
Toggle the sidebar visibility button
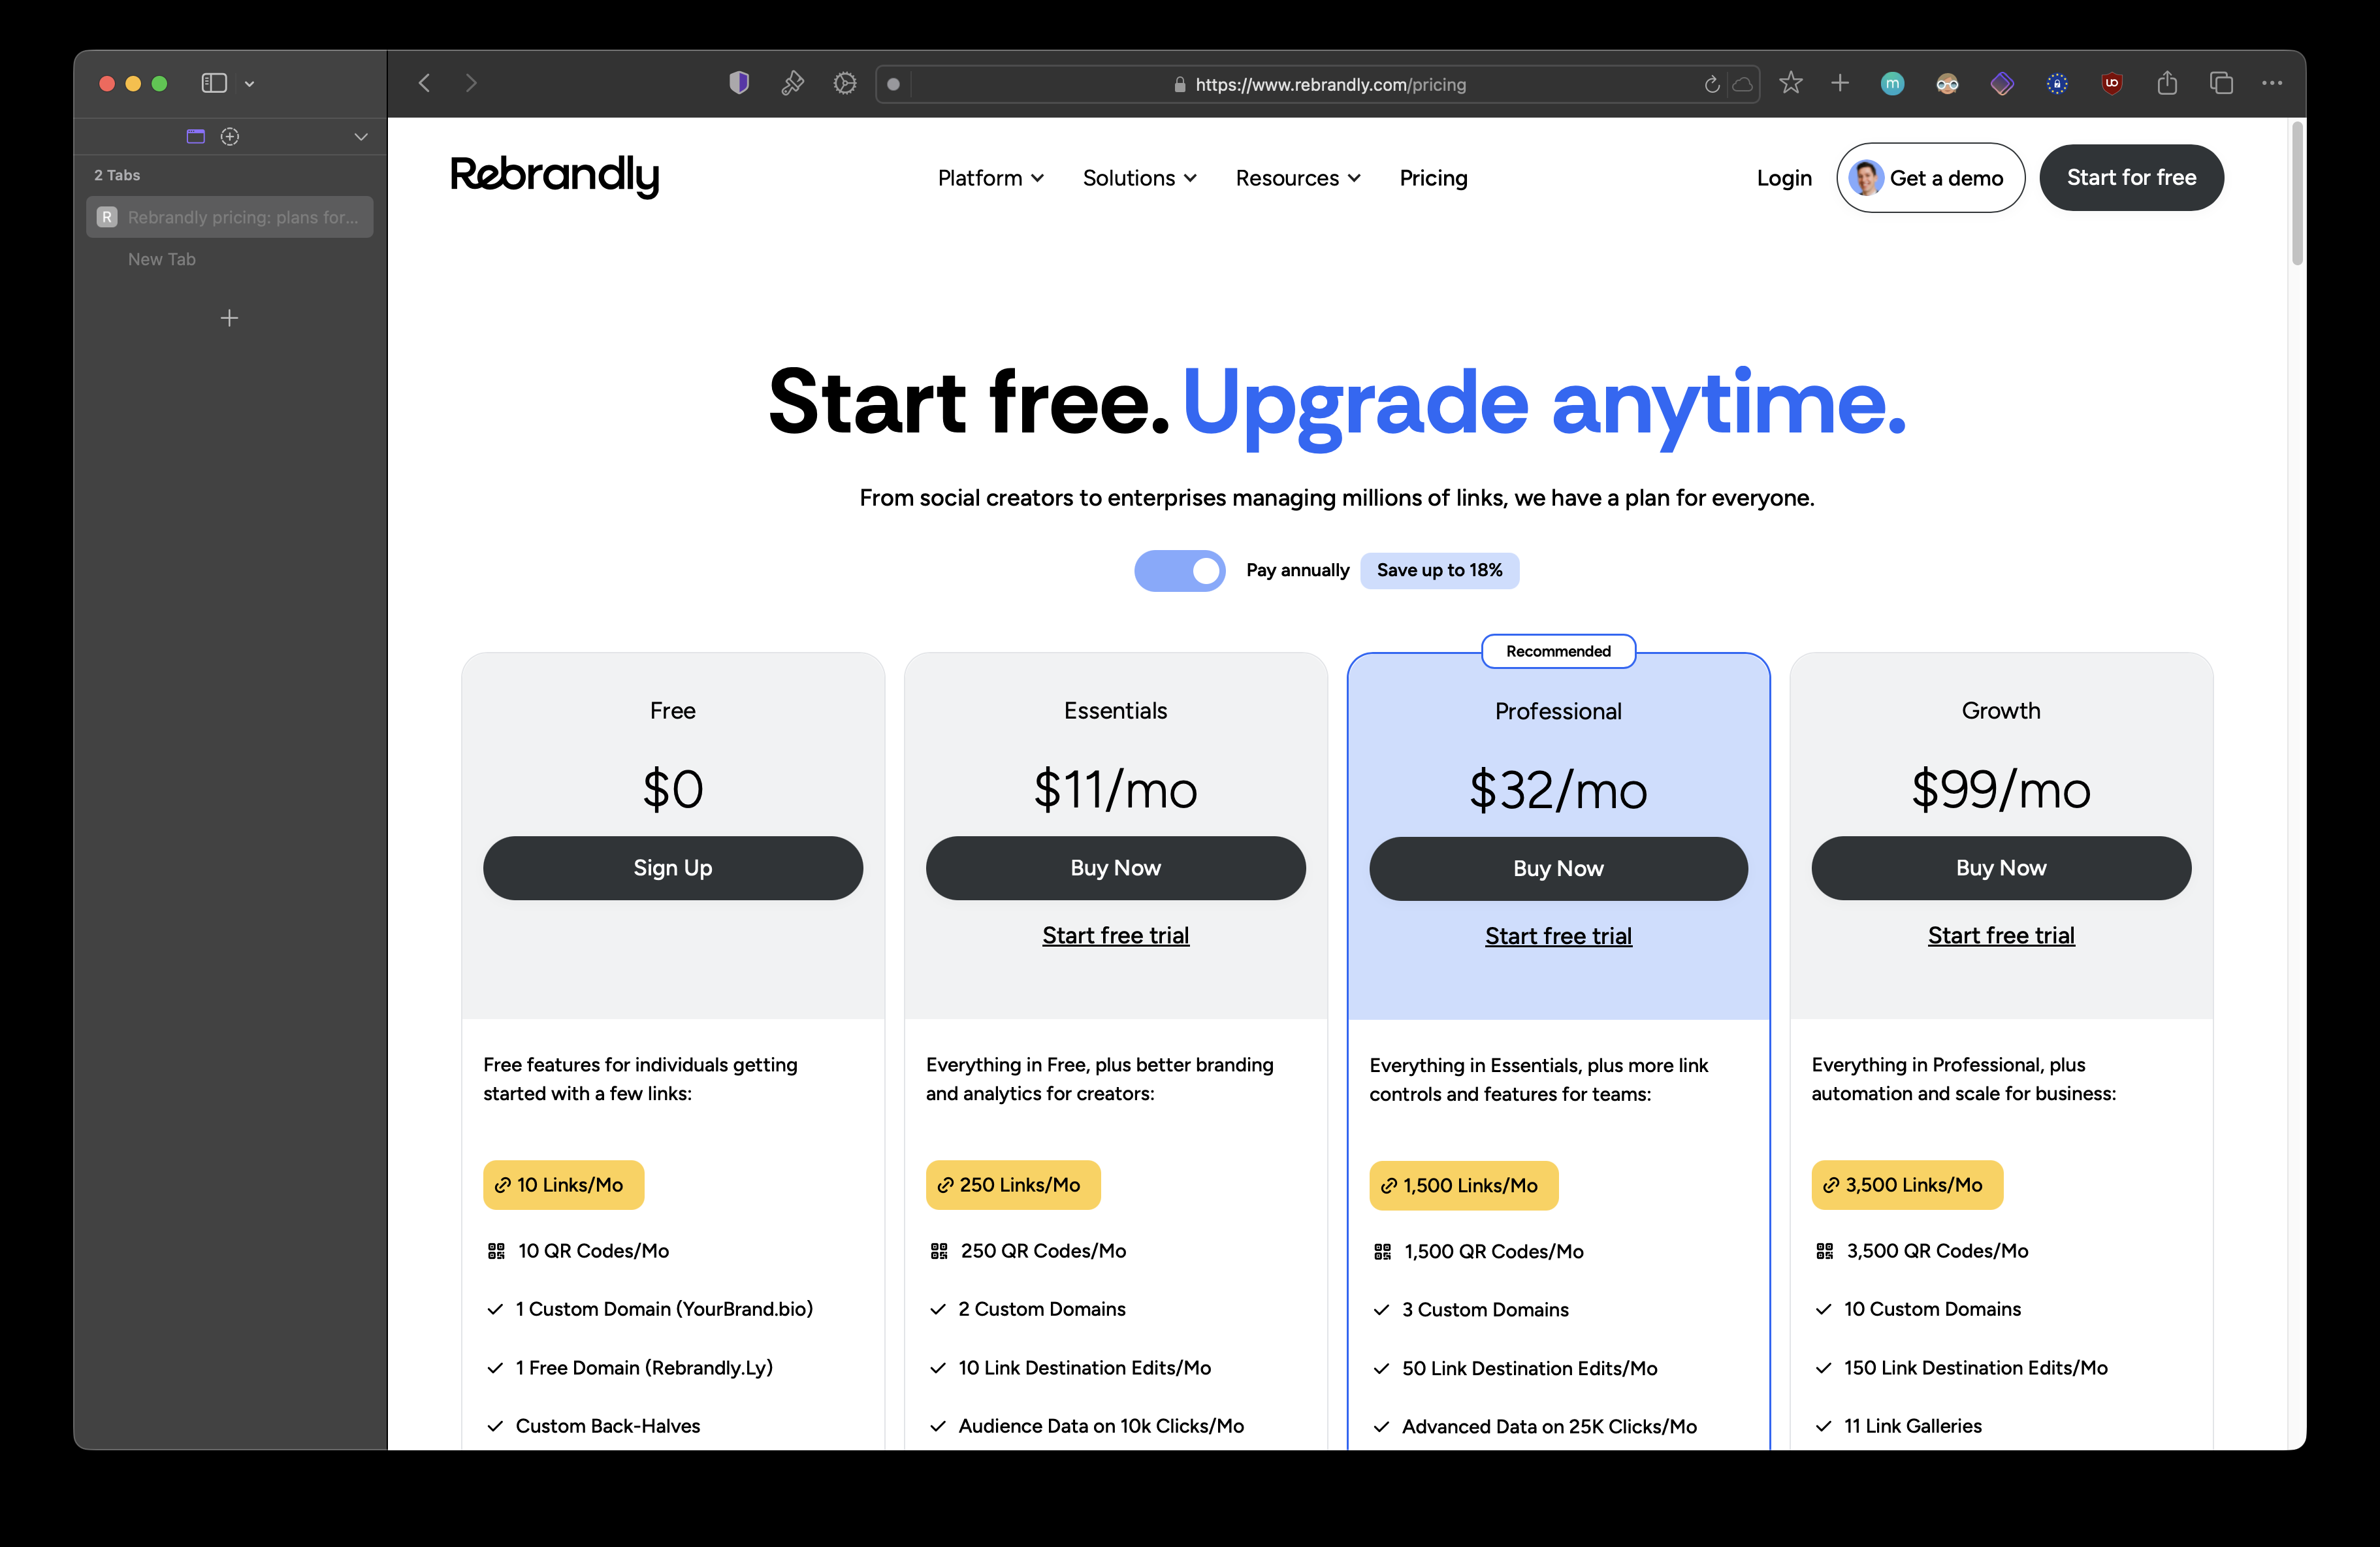pos(214,83)
